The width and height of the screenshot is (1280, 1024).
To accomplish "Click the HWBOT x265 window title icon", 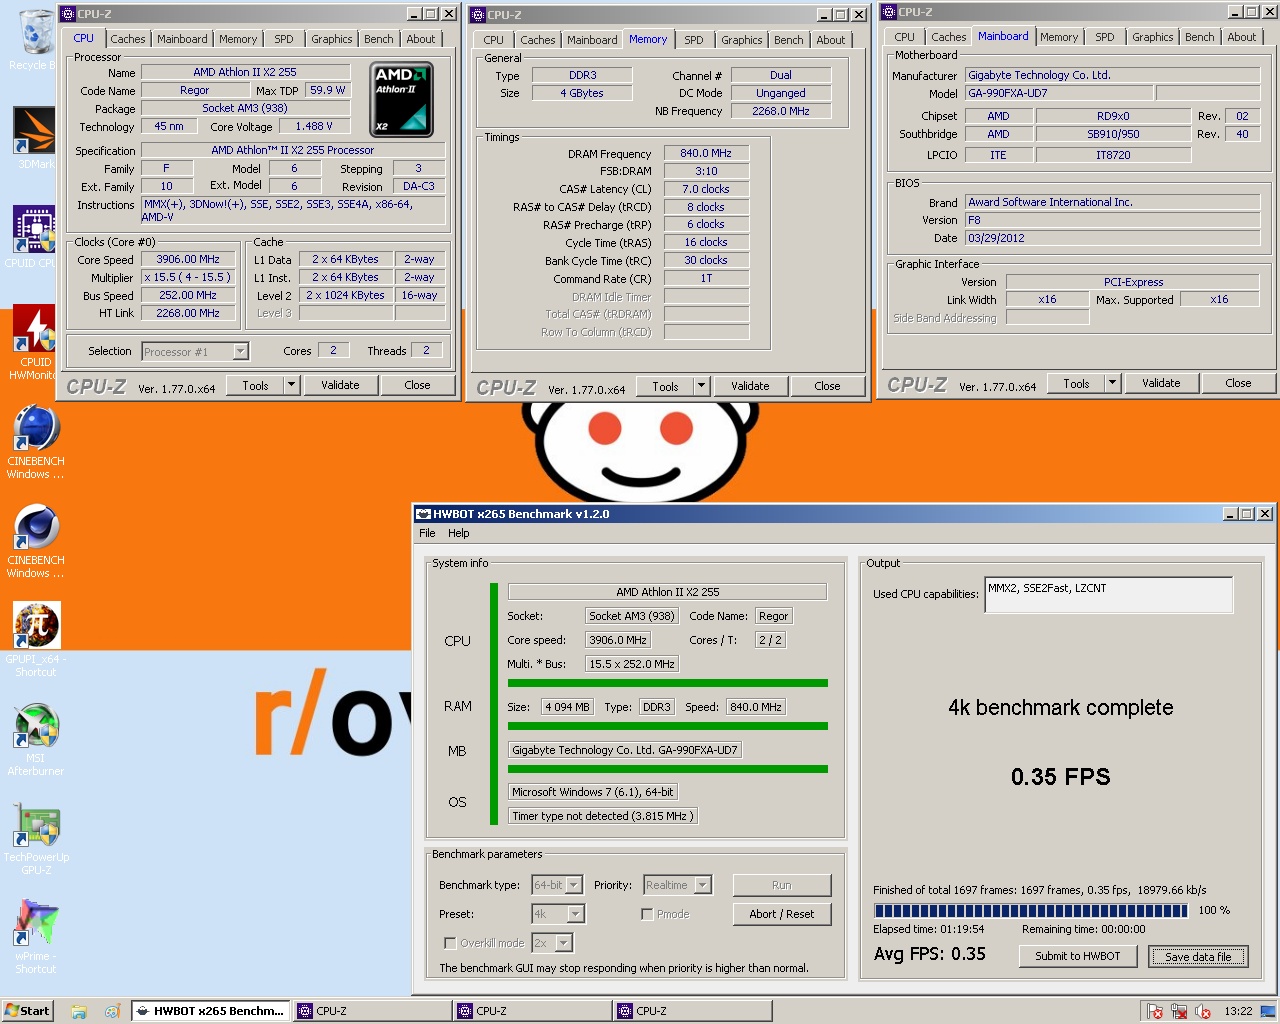I will (x=423, y=514).
